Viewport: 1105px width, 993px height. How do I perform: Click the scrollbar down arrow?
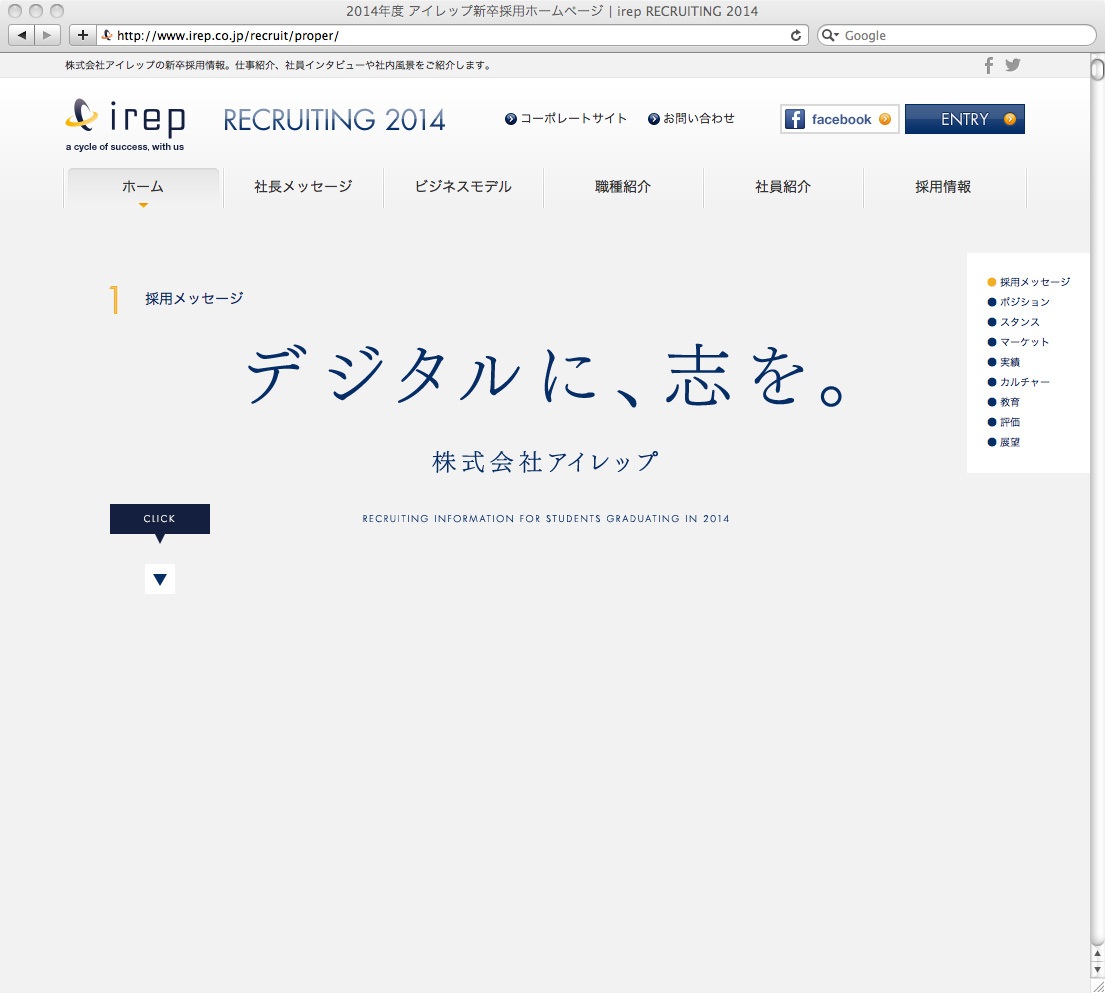pos(1097,970)
